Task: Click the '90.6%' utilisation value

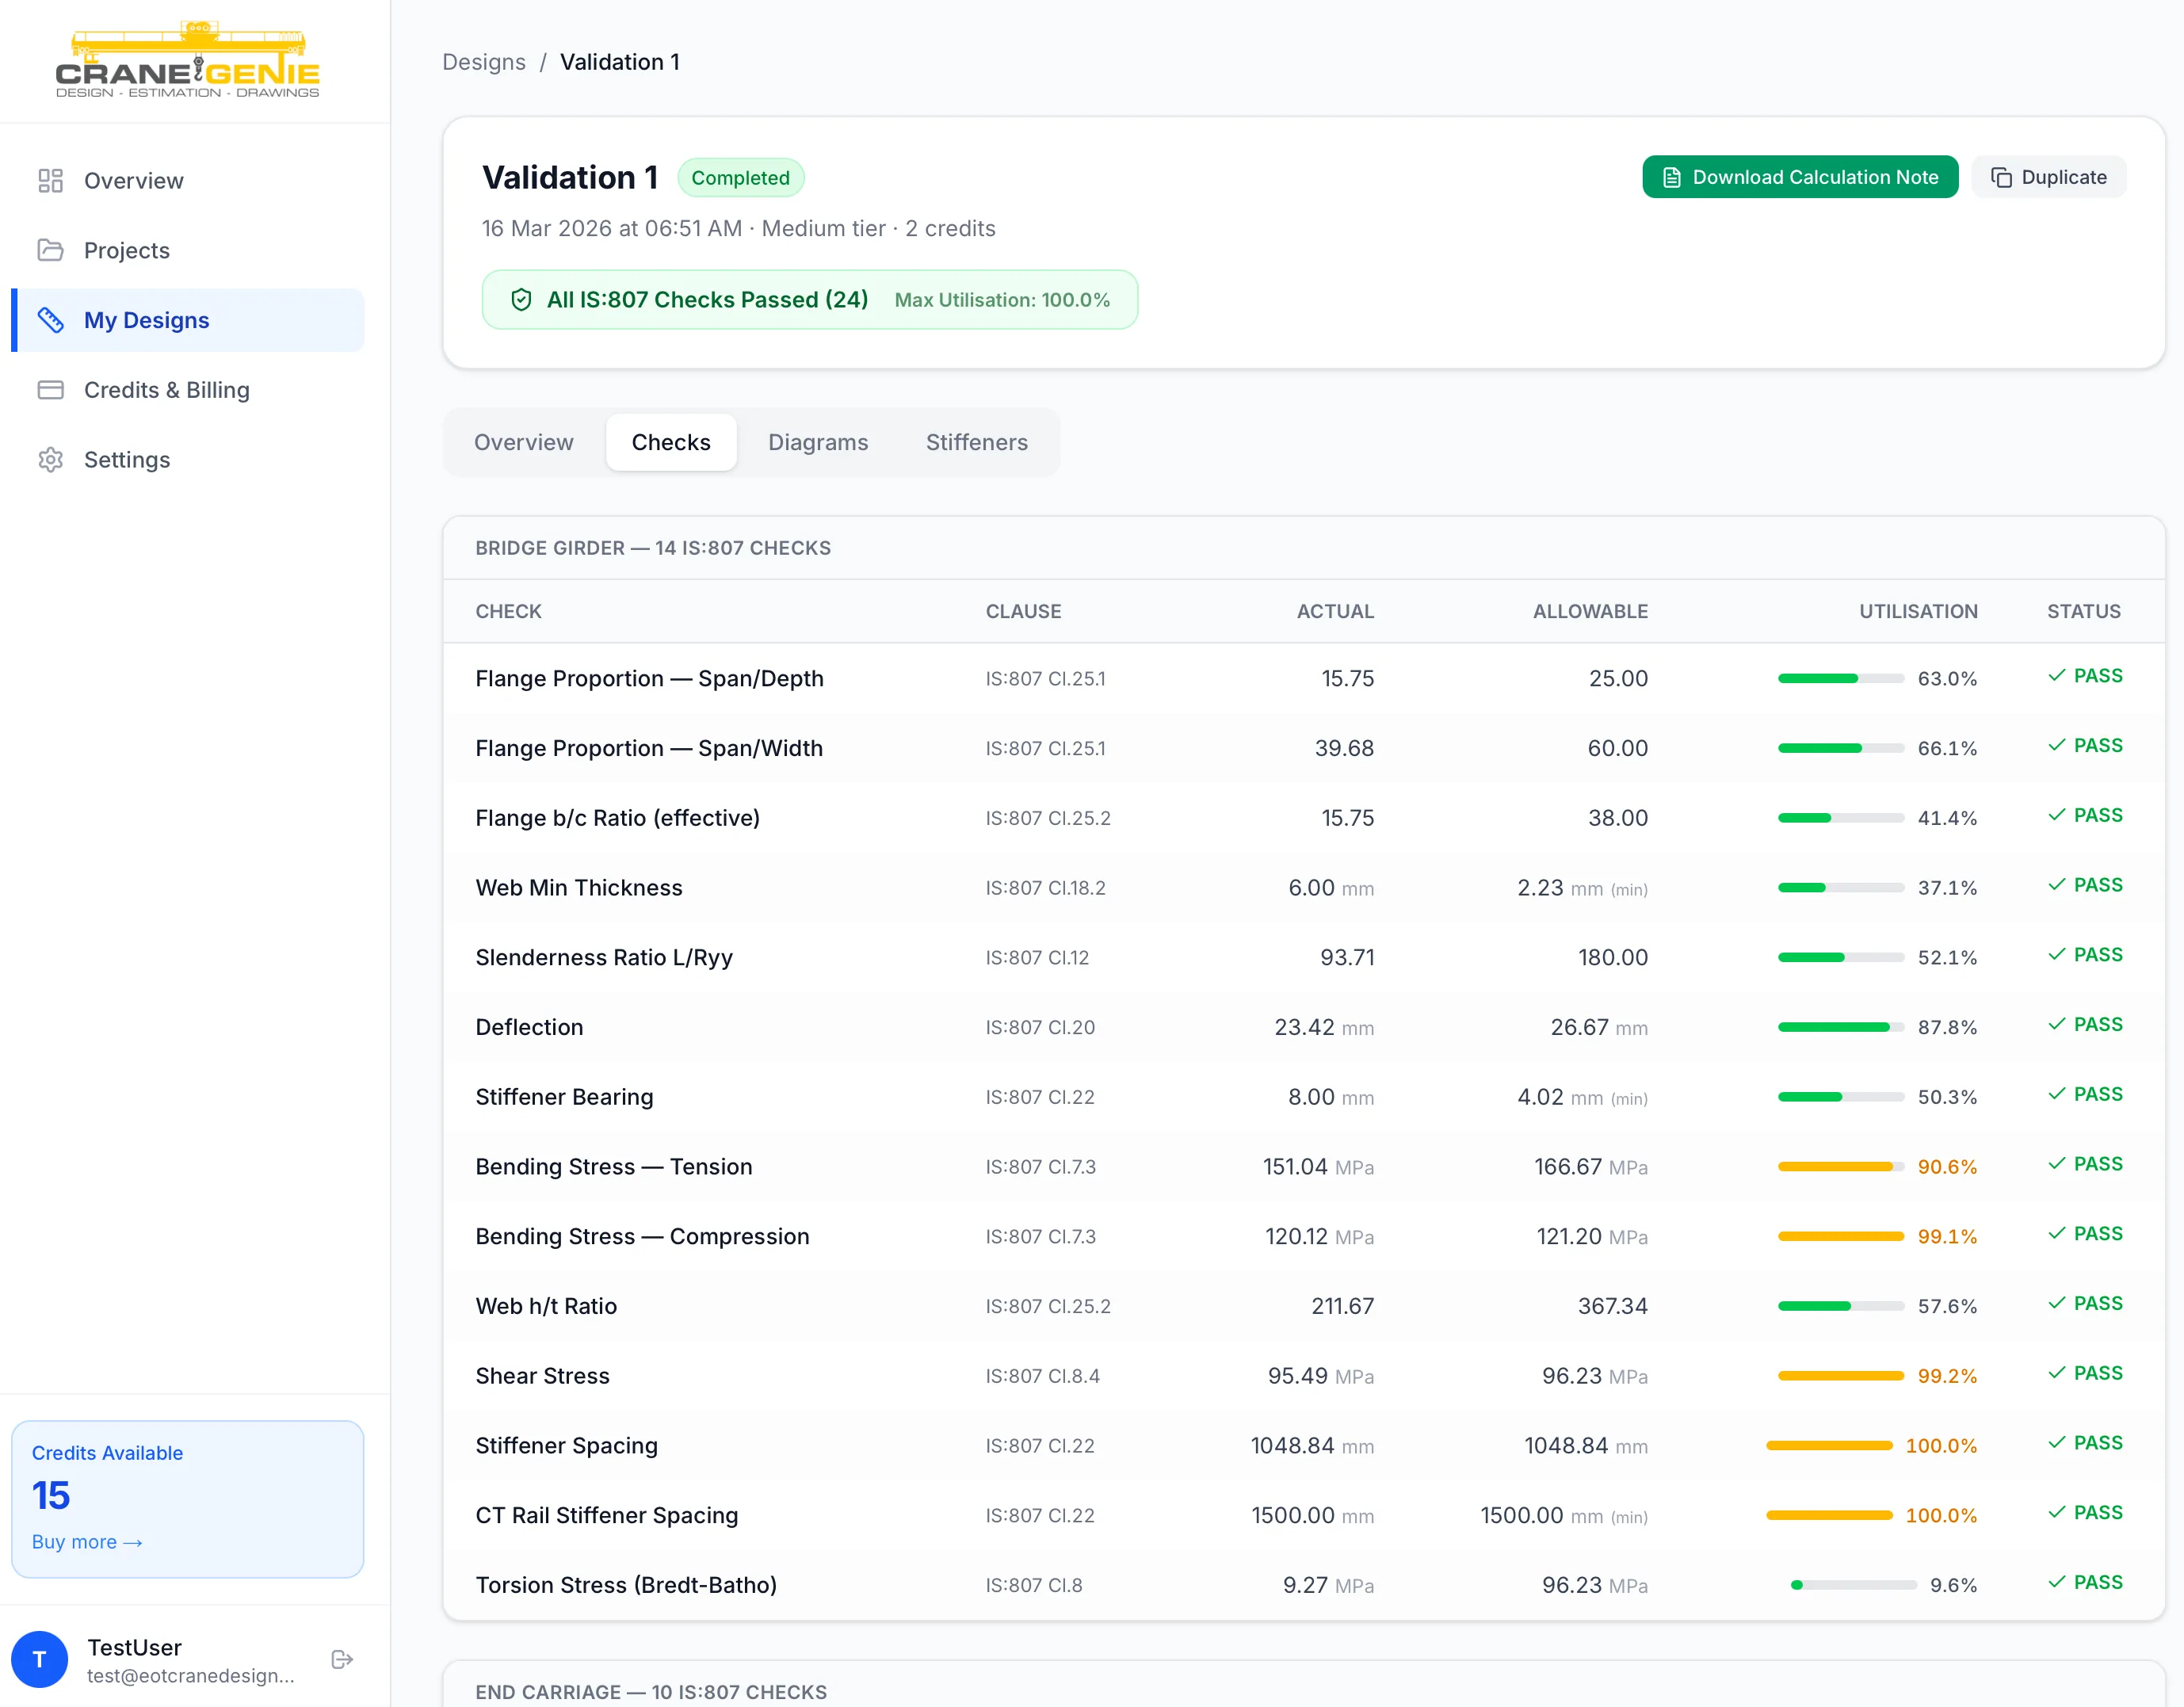Action: (x=1948, y=1167)
